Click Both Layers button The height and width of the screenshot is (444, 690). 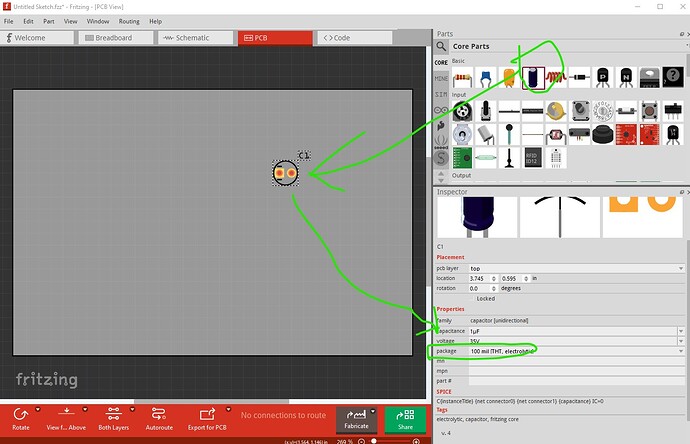click(114, 419)
